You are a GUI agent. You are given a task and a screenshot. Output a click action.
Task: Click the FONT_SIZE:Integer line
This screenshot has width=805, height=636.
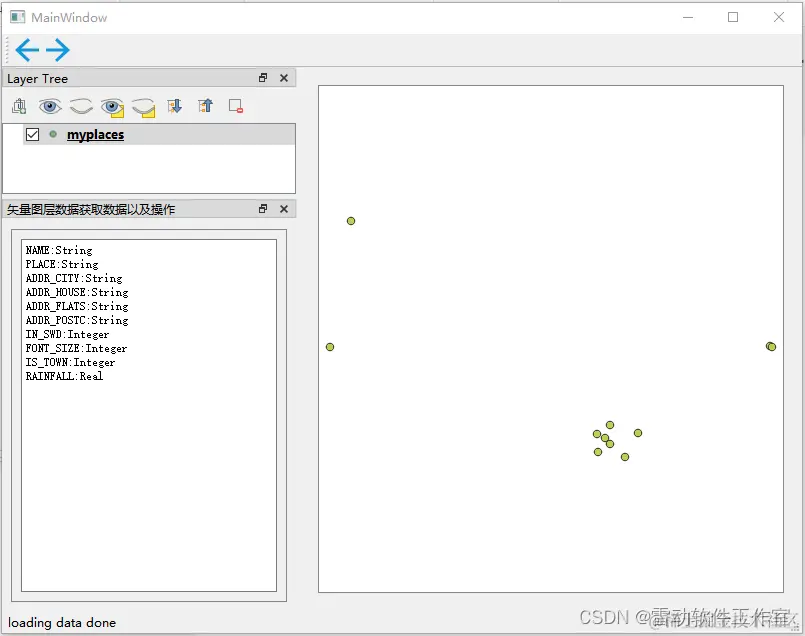click(x=76, y=349)
